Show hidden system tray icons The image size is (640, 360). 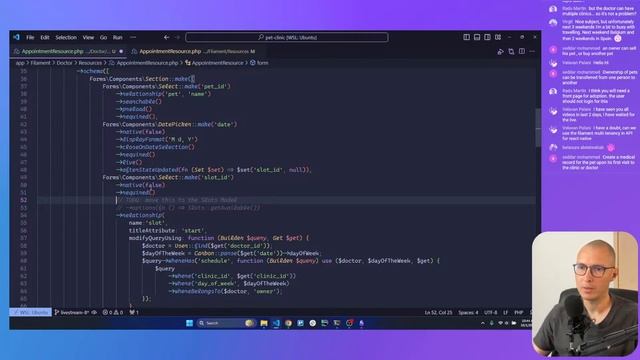pos(483,323)
